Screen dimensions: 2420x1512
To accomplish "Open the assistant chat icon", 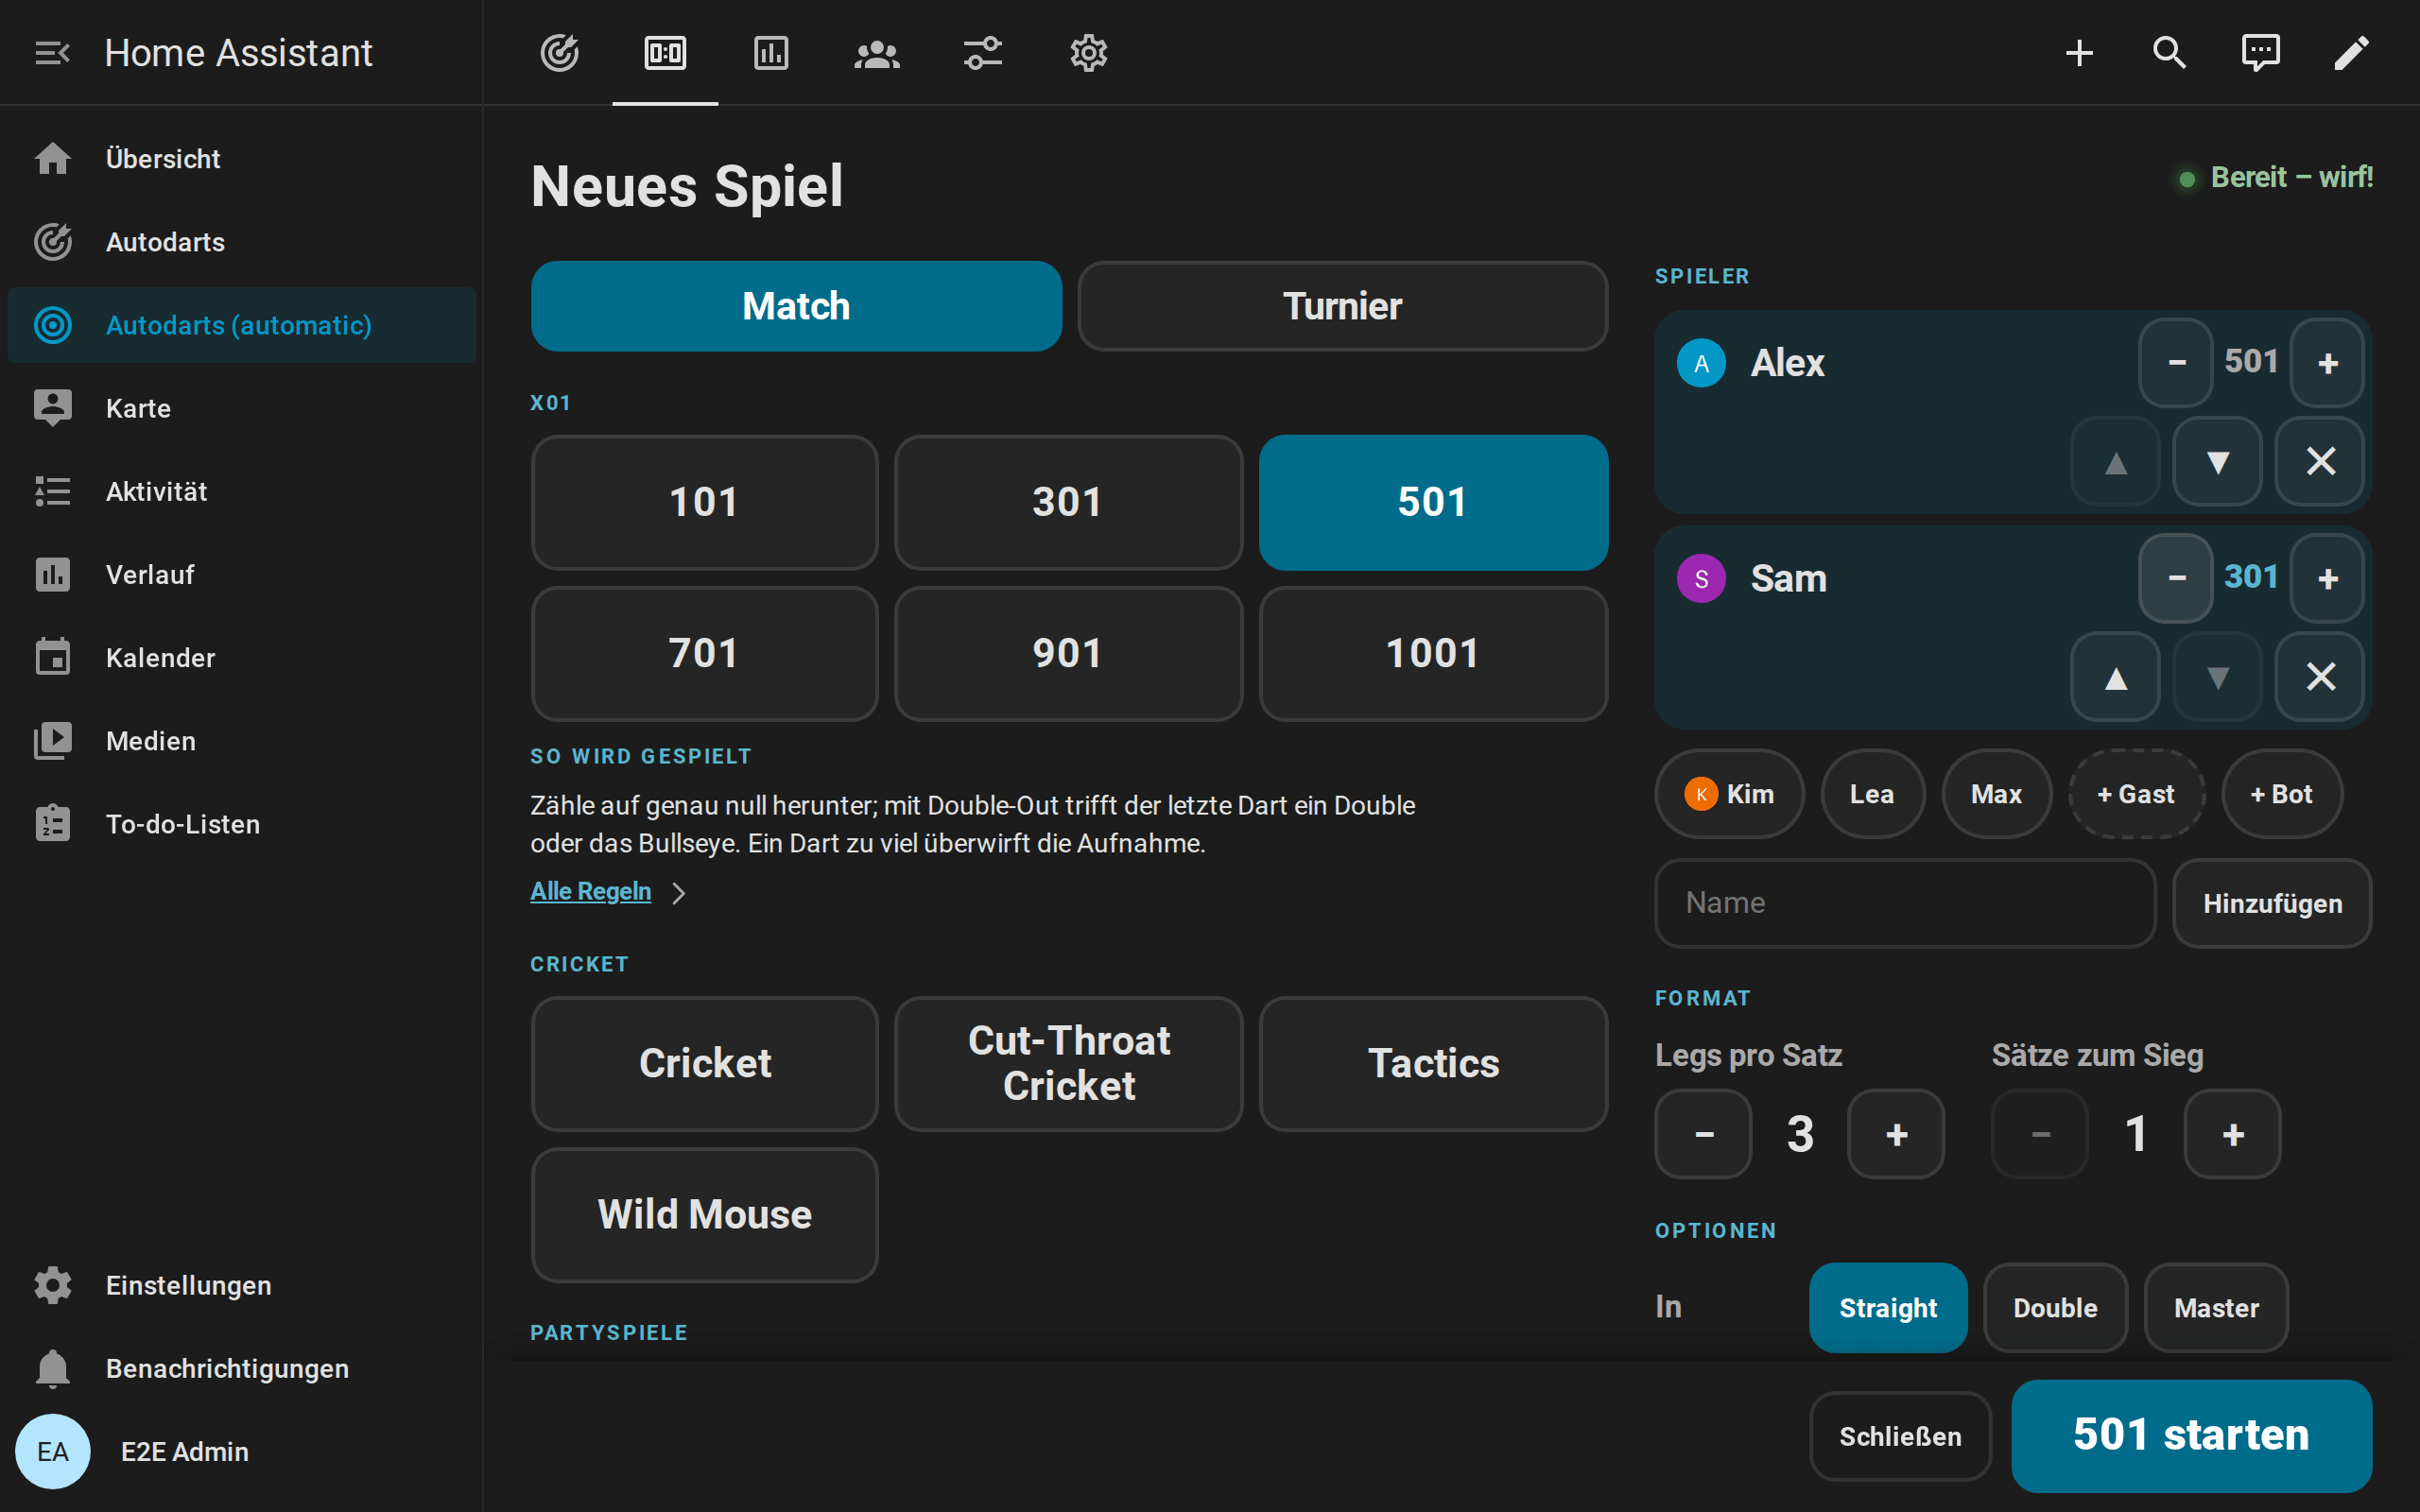I will tap(2260, 52).
